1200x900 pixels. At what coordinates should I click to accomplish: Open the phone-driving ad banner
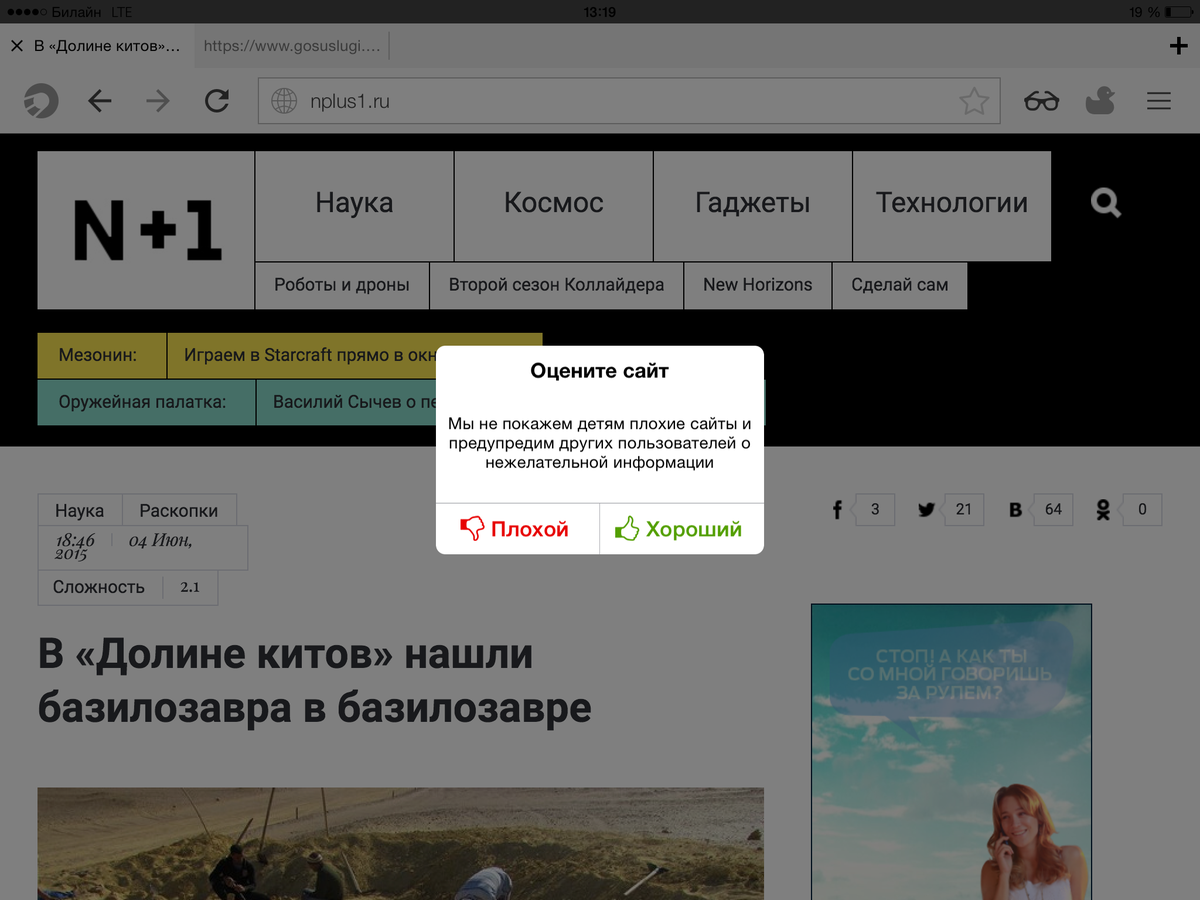pos(951,752)
